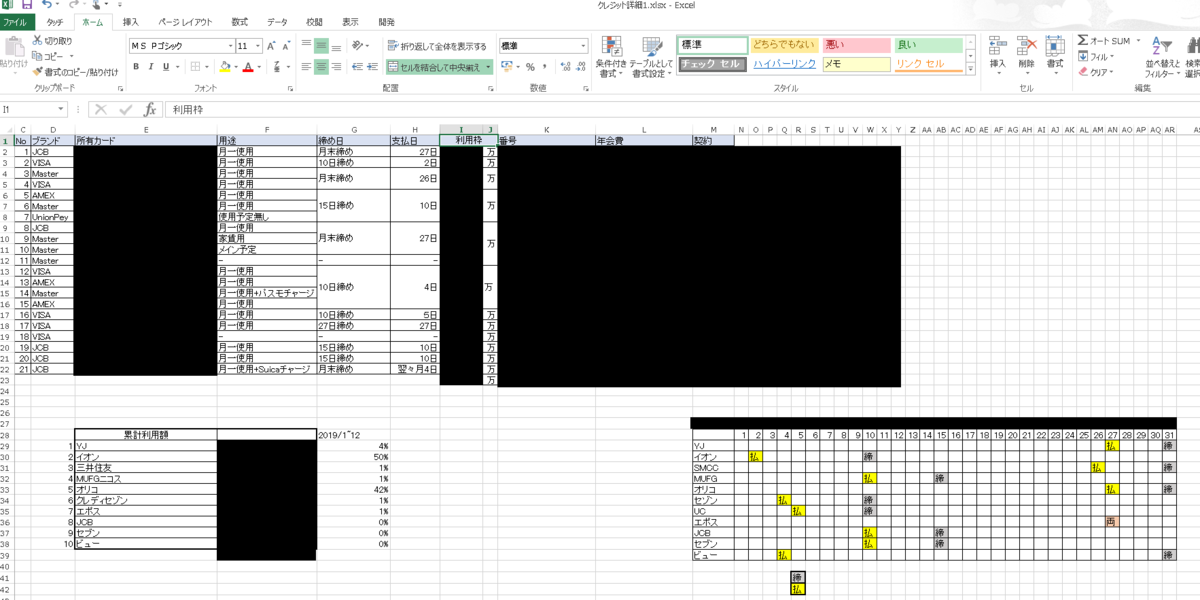Click the comma style icon
This screenshot has height=600, width=1200.
[x=545, y=67]
